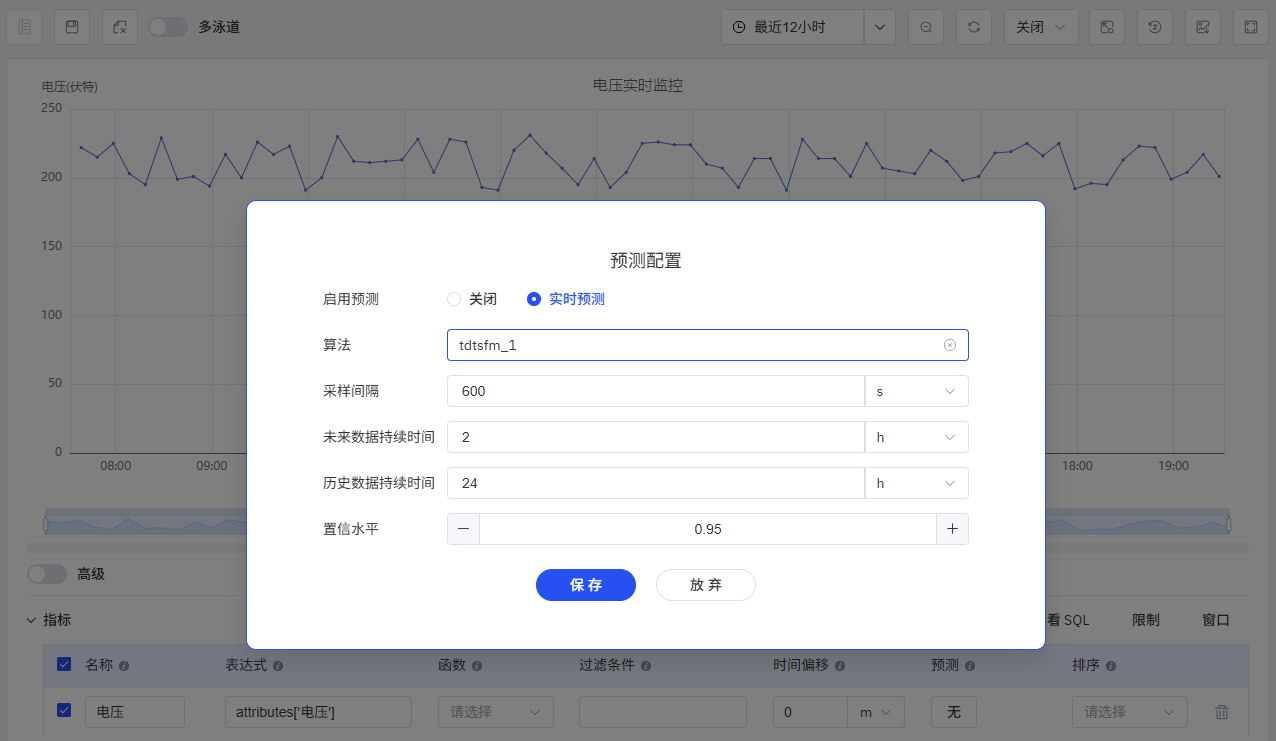Select the 关闭 prediction radio button
Screen dimensions: 1276x741
tap(453, 298)
